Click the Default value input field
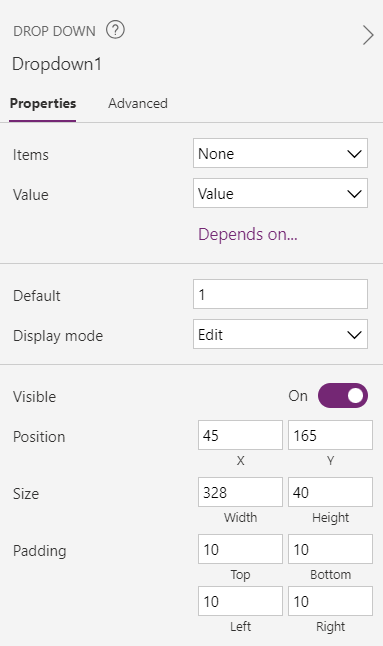 pyautogui.click(x=280, y=294)
